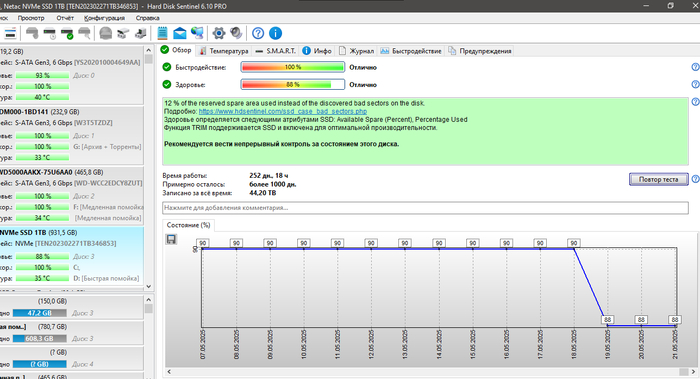The width and height of the screenshot is (700, 379).
Task: Click the blue envelope e-mail icon
Action: pos(179,33)
